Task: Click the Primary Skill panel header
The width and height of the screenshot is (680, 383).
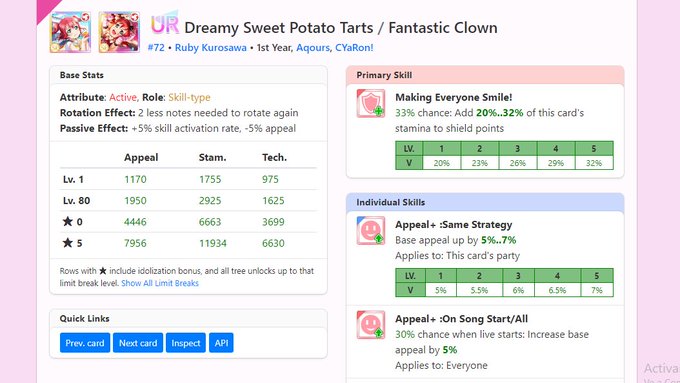Action: click(485, 75)
